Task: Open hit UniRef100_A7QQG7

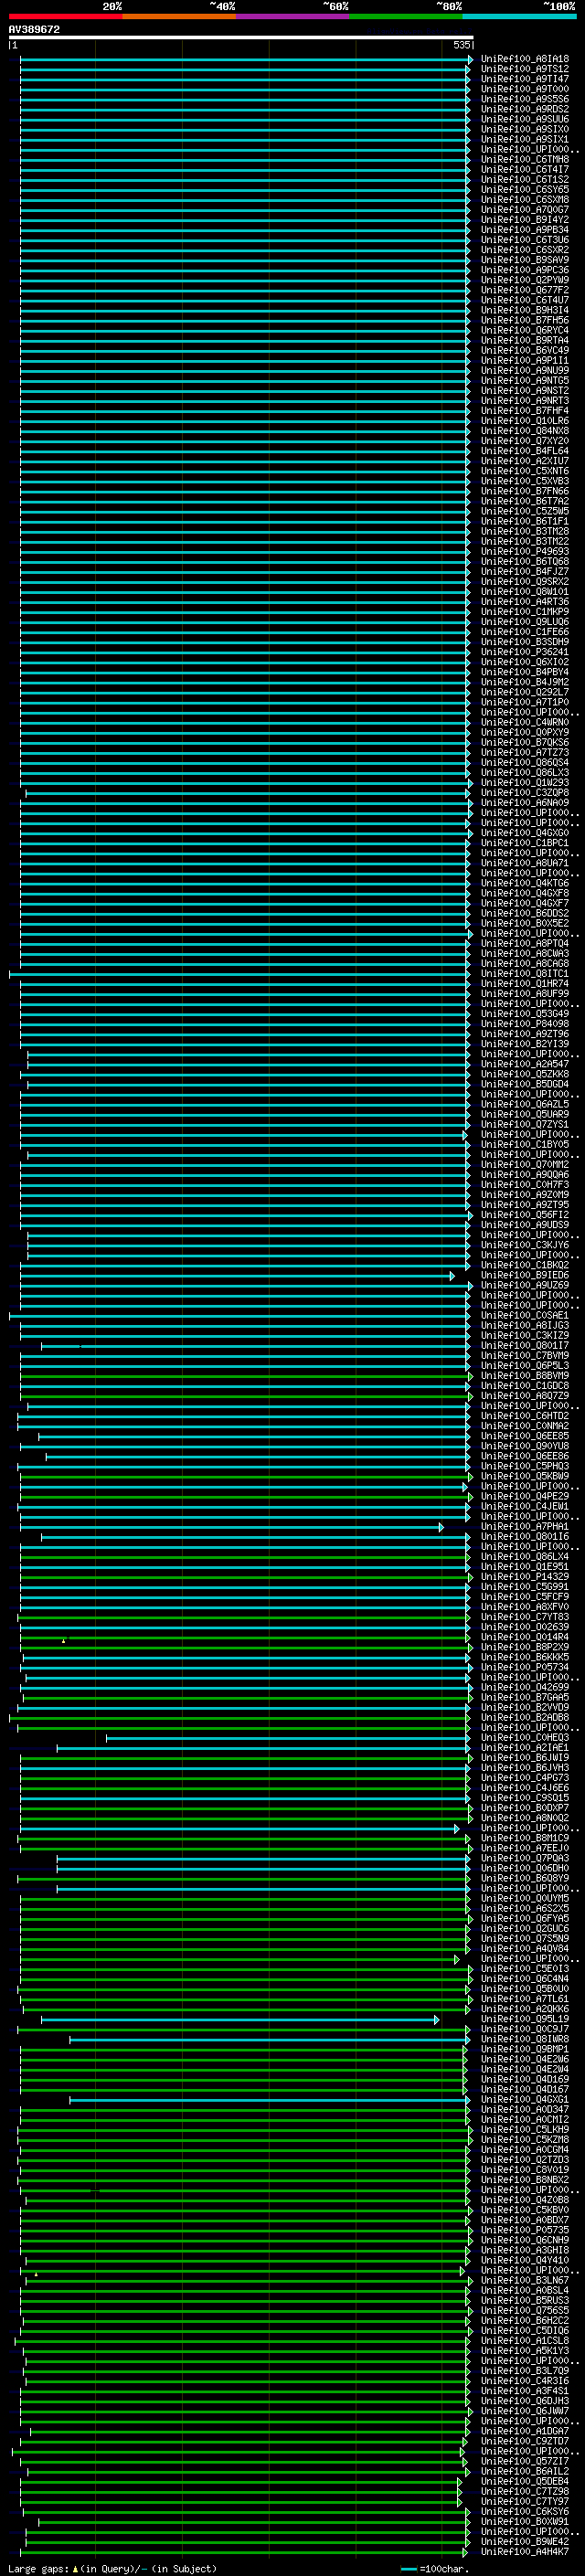Action: [x=525, y=210]
